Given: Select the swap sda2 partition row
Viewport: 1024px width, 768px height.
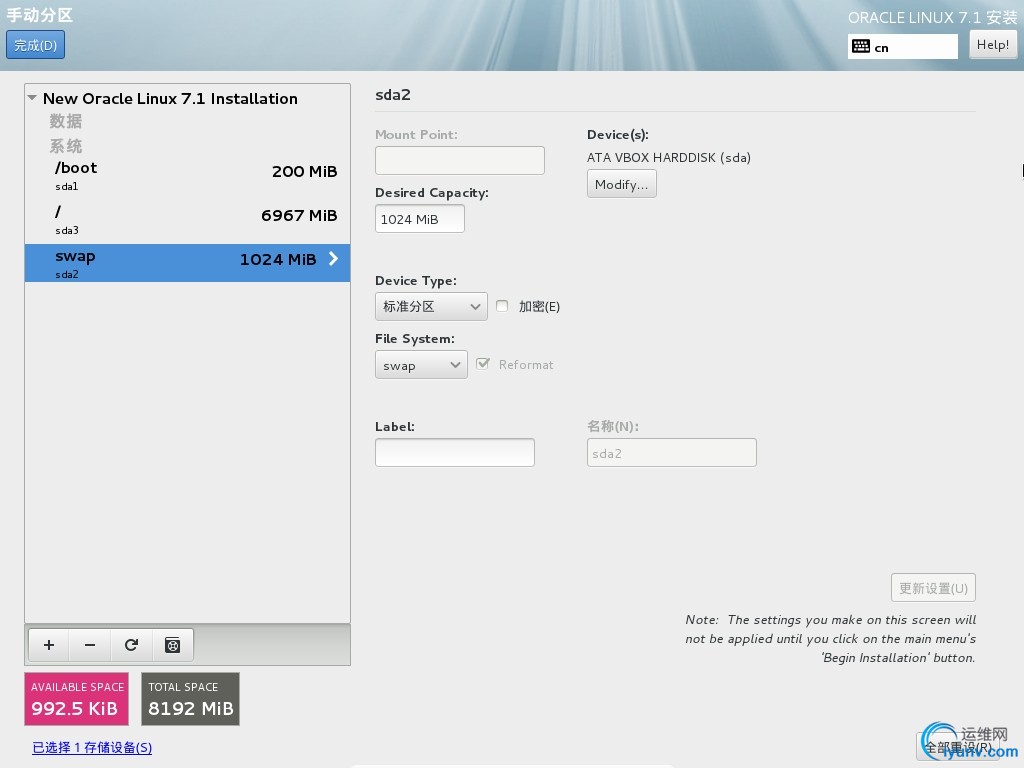Looking at the screenshot, I should [x=187, y=263].
